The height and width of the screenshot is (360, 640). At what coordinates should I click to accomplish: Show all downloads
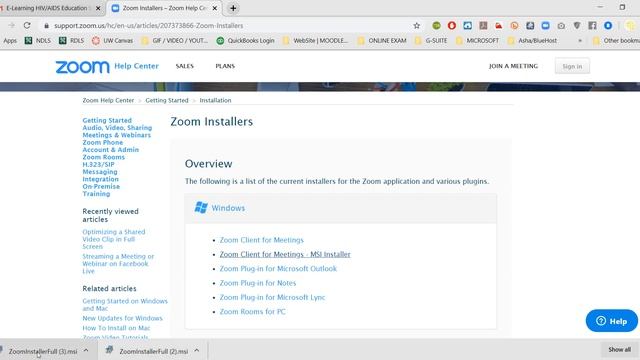pyautogui.click(x=620, y=349)
